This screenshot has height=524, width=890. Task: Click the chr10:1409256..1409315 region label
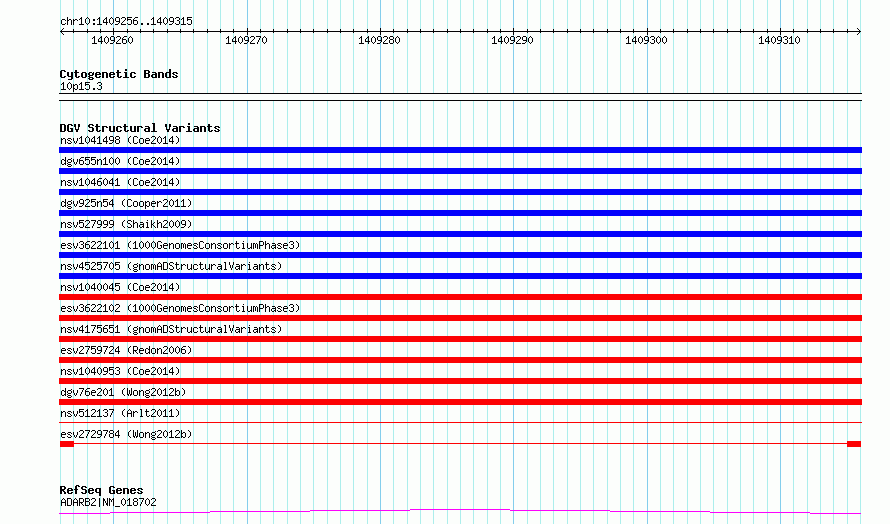coord(126,21)
